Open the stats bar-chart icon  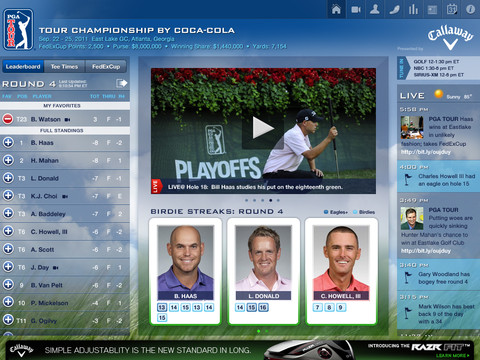[x=413, y=9]
